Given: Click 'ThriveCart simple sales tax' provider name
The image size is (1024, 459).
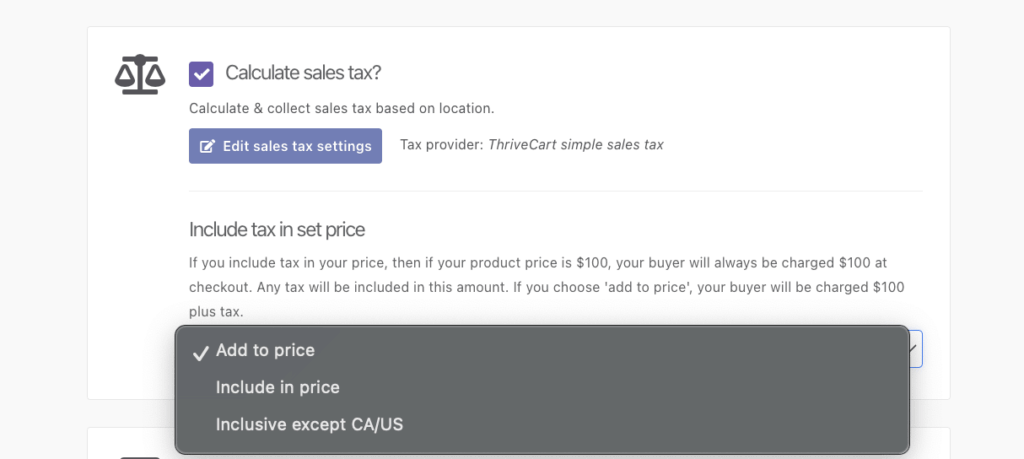Looking at the screenshot, I should (575, 145).
